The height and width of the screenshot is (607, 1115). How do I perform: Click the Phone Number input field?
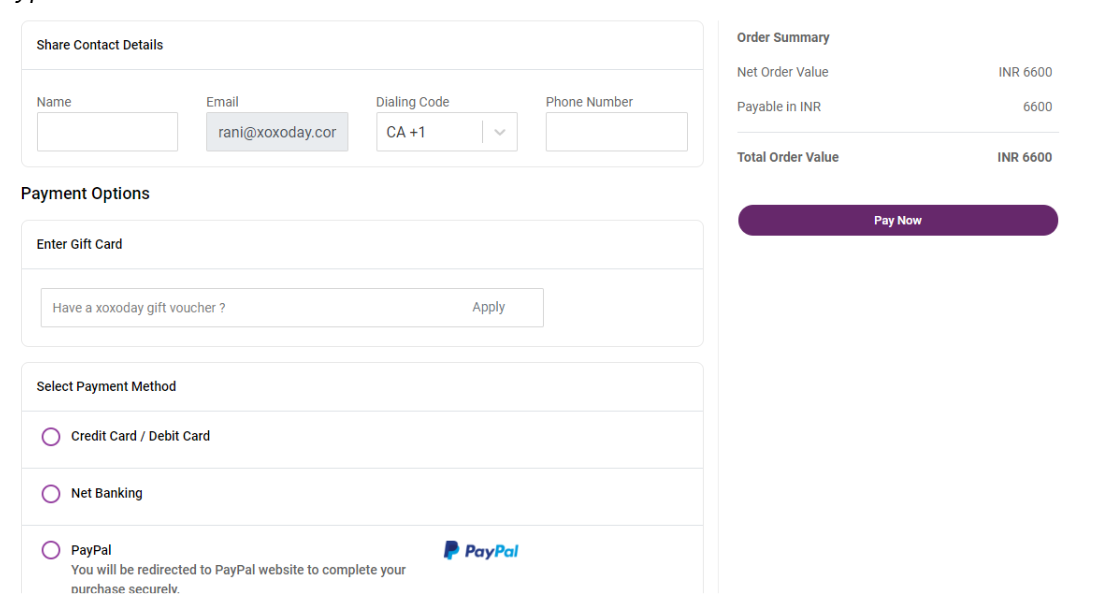(617, 131)
